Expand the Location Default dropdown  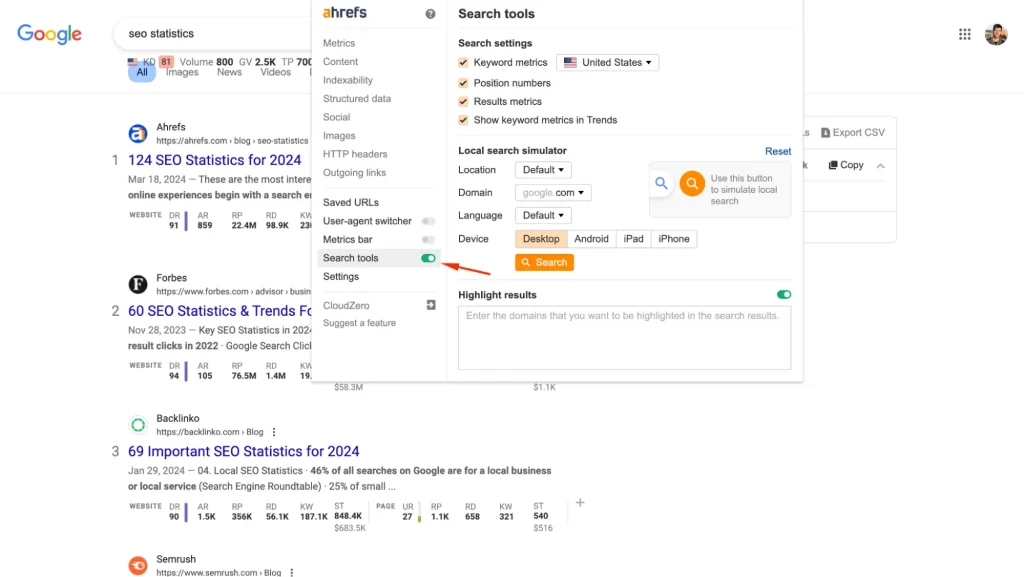click(543, 169)
